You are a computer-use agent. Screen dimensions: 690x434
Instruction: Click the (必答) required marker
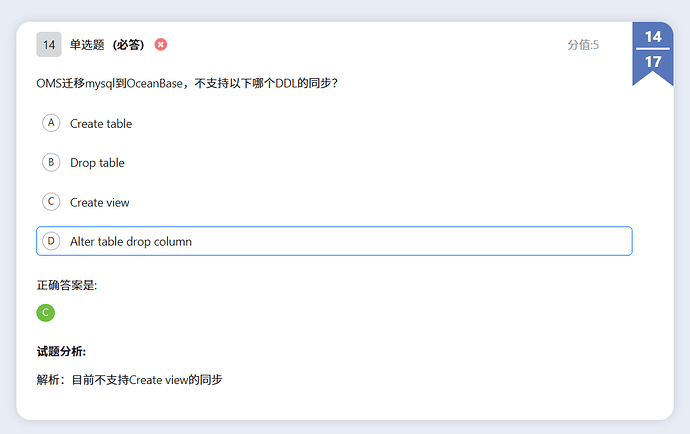[x=128, y=45]
